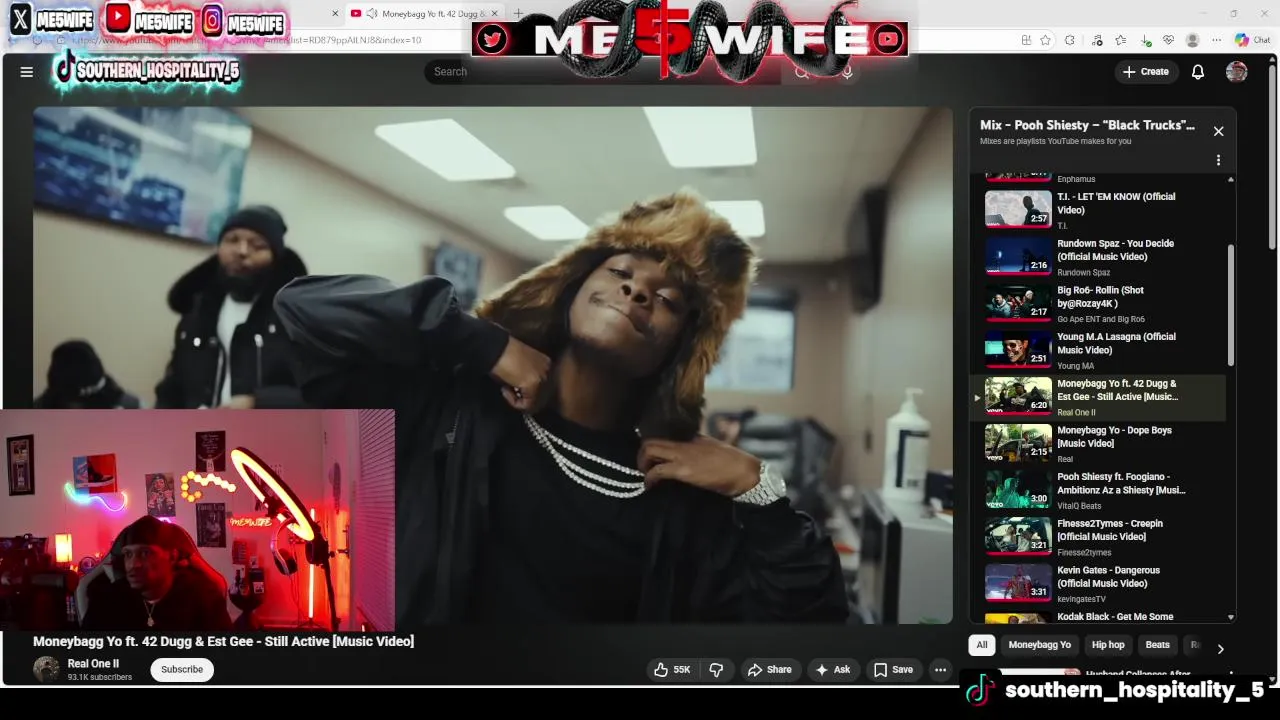Open the Edge extensions puzzle icon
Screen dimensions: 1280x720
point(1070,40)
